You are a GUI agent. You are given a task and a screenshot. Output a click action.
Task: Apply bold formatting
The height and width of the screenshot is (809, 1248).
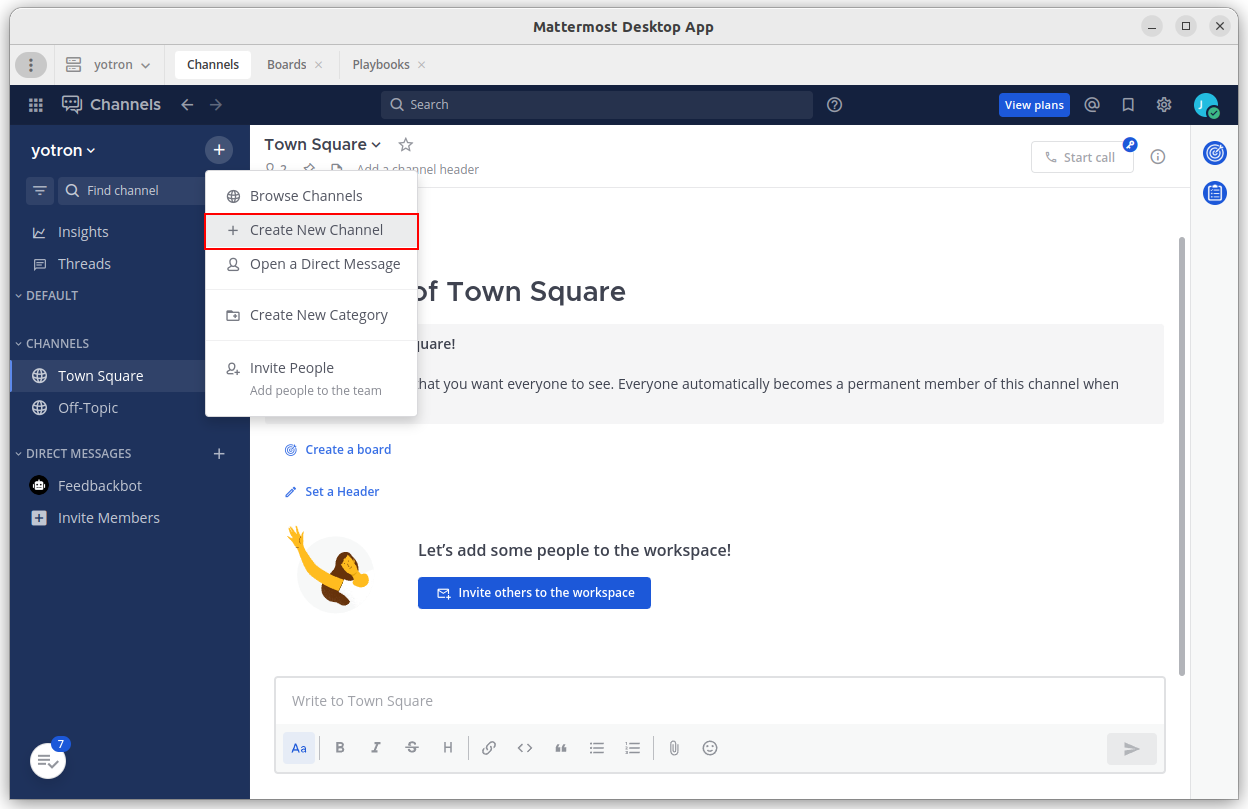[x=340, y=748]
